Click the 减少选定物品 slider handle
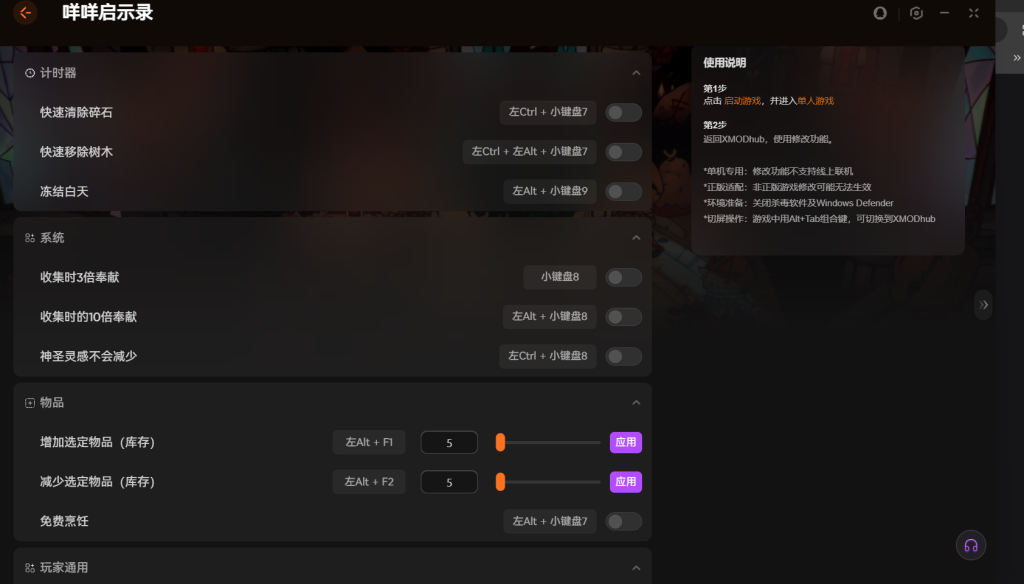The width and height of the screenshot is (1024, 584). (500, 482)
